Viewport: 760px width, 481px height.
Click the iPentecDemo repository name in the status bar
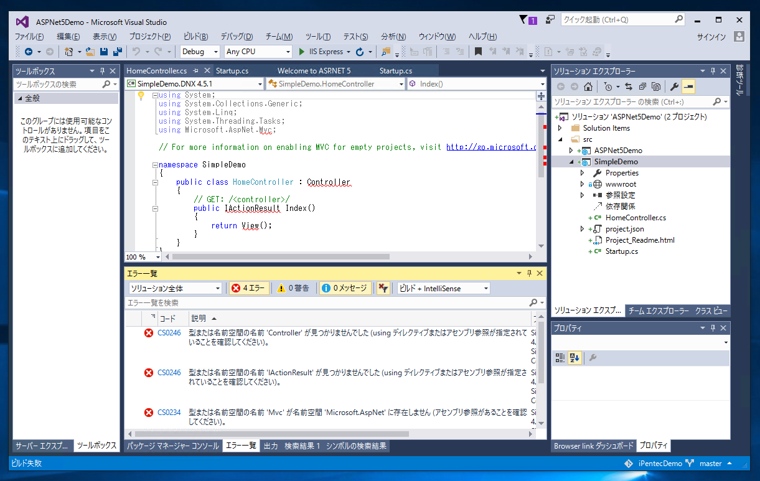coord(660,464)
